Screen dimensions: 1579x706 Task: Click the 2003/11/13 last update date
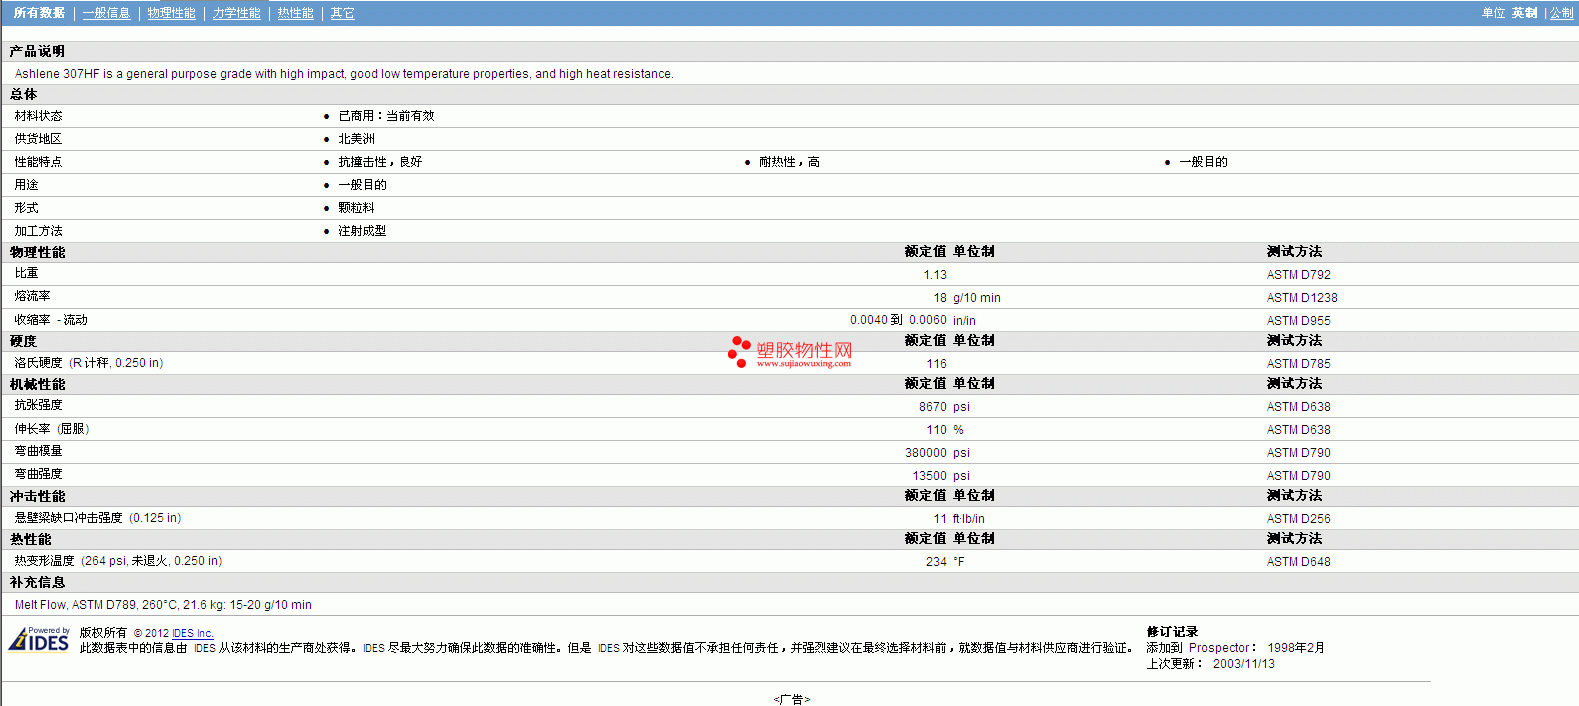click(1244, 664)
